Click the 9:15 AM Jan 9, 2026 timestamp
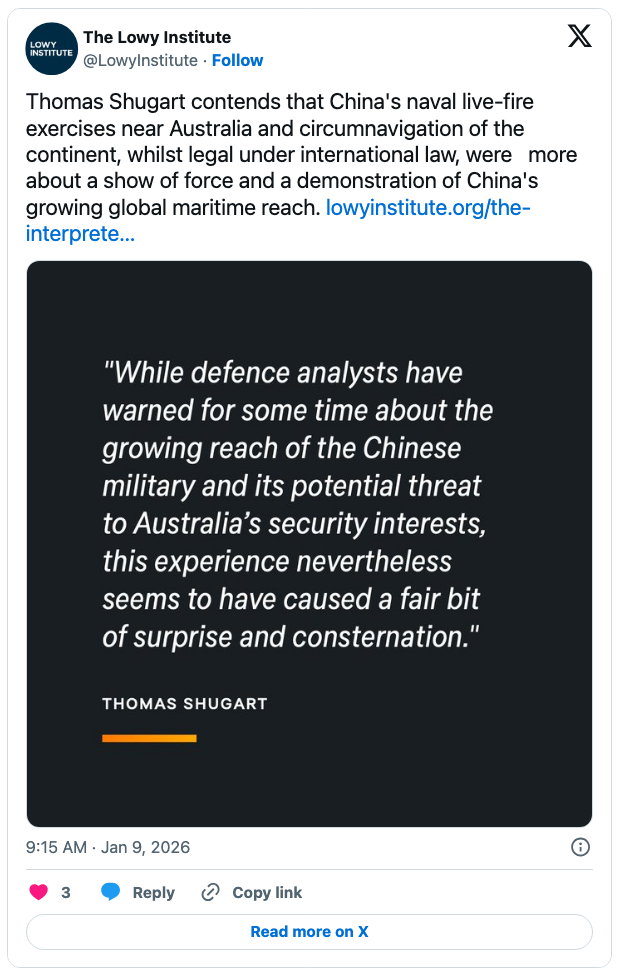 (108, 847)
